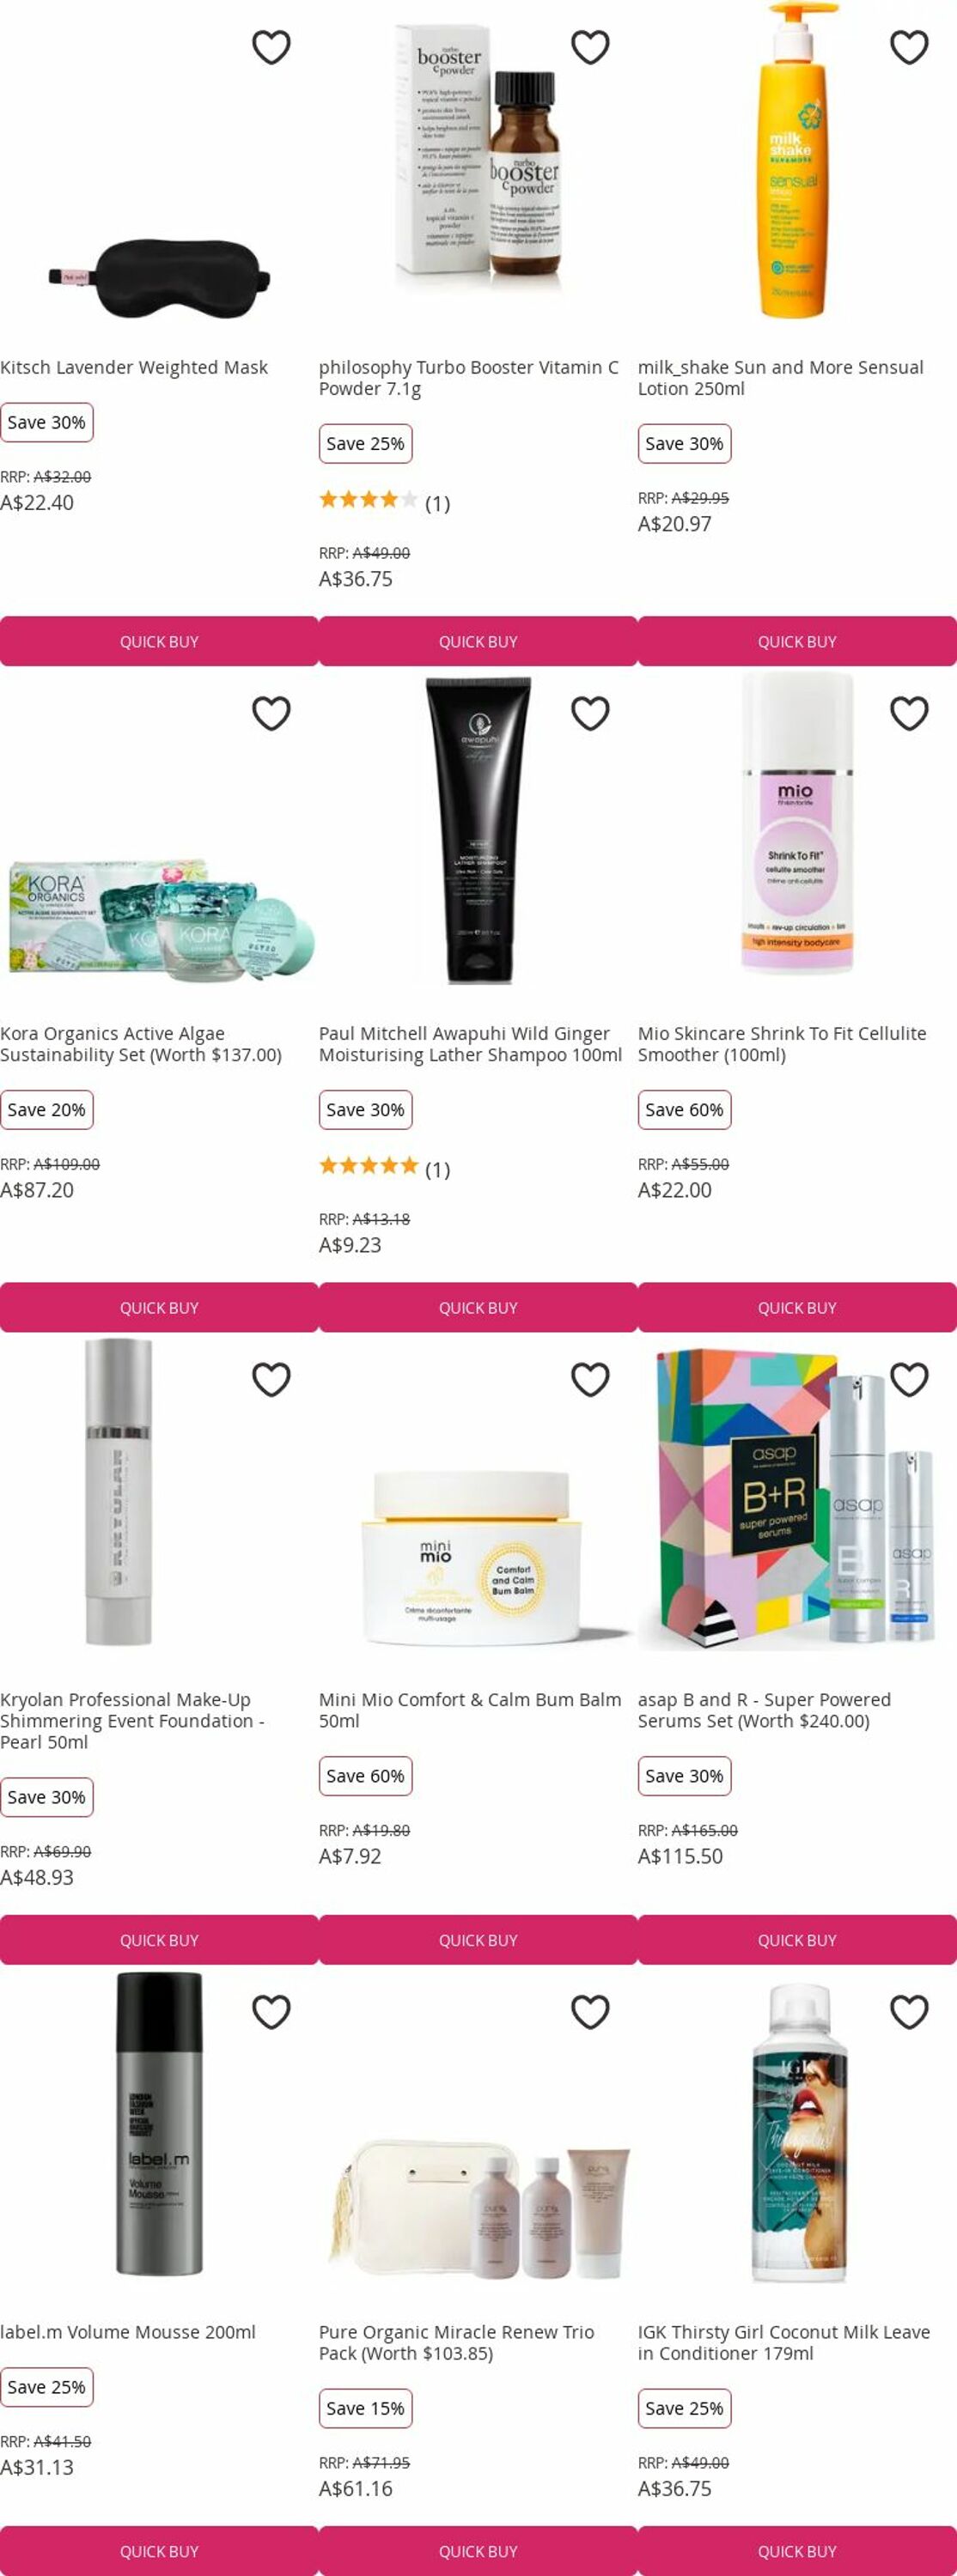The image size is (957, 2576).
Task: Add Kitsch Lavender Weighted Mask to wishlist
Action: [x=271, y=47]
